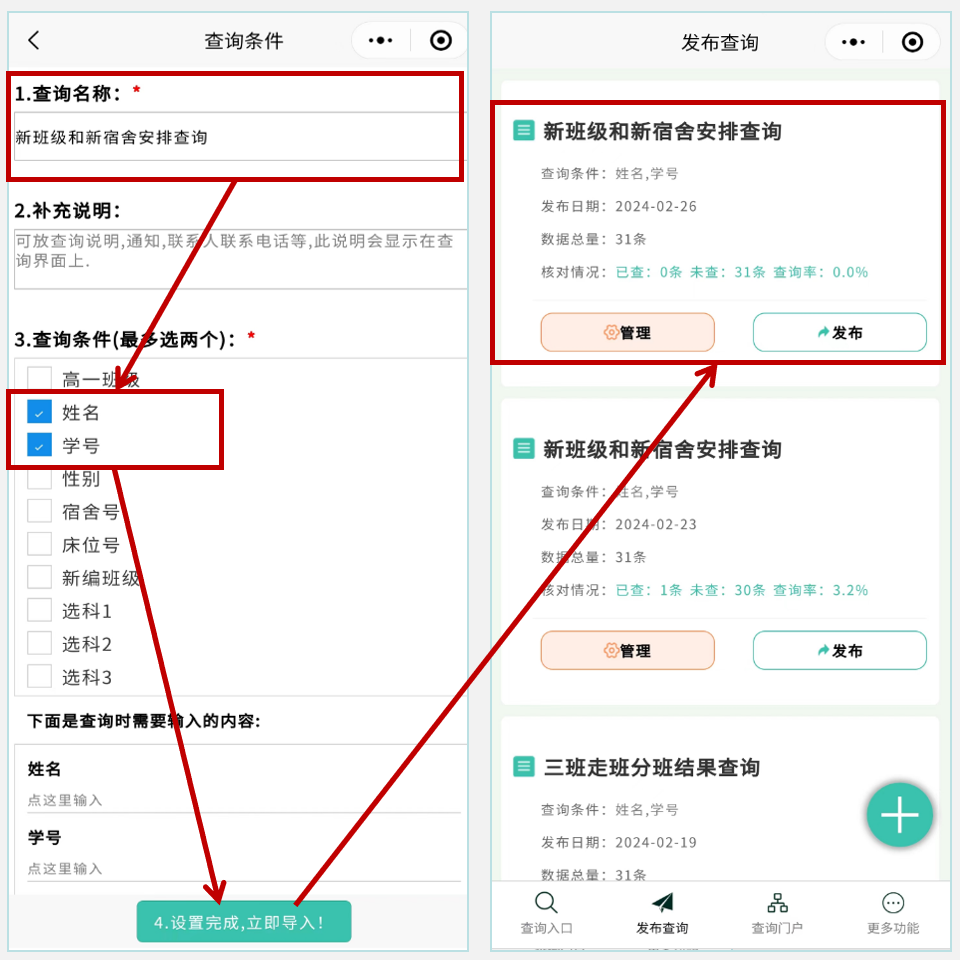Click the 查询率: 0.0% status text
960x960 pixels.
pyautogui.click(x=820, y=272)
